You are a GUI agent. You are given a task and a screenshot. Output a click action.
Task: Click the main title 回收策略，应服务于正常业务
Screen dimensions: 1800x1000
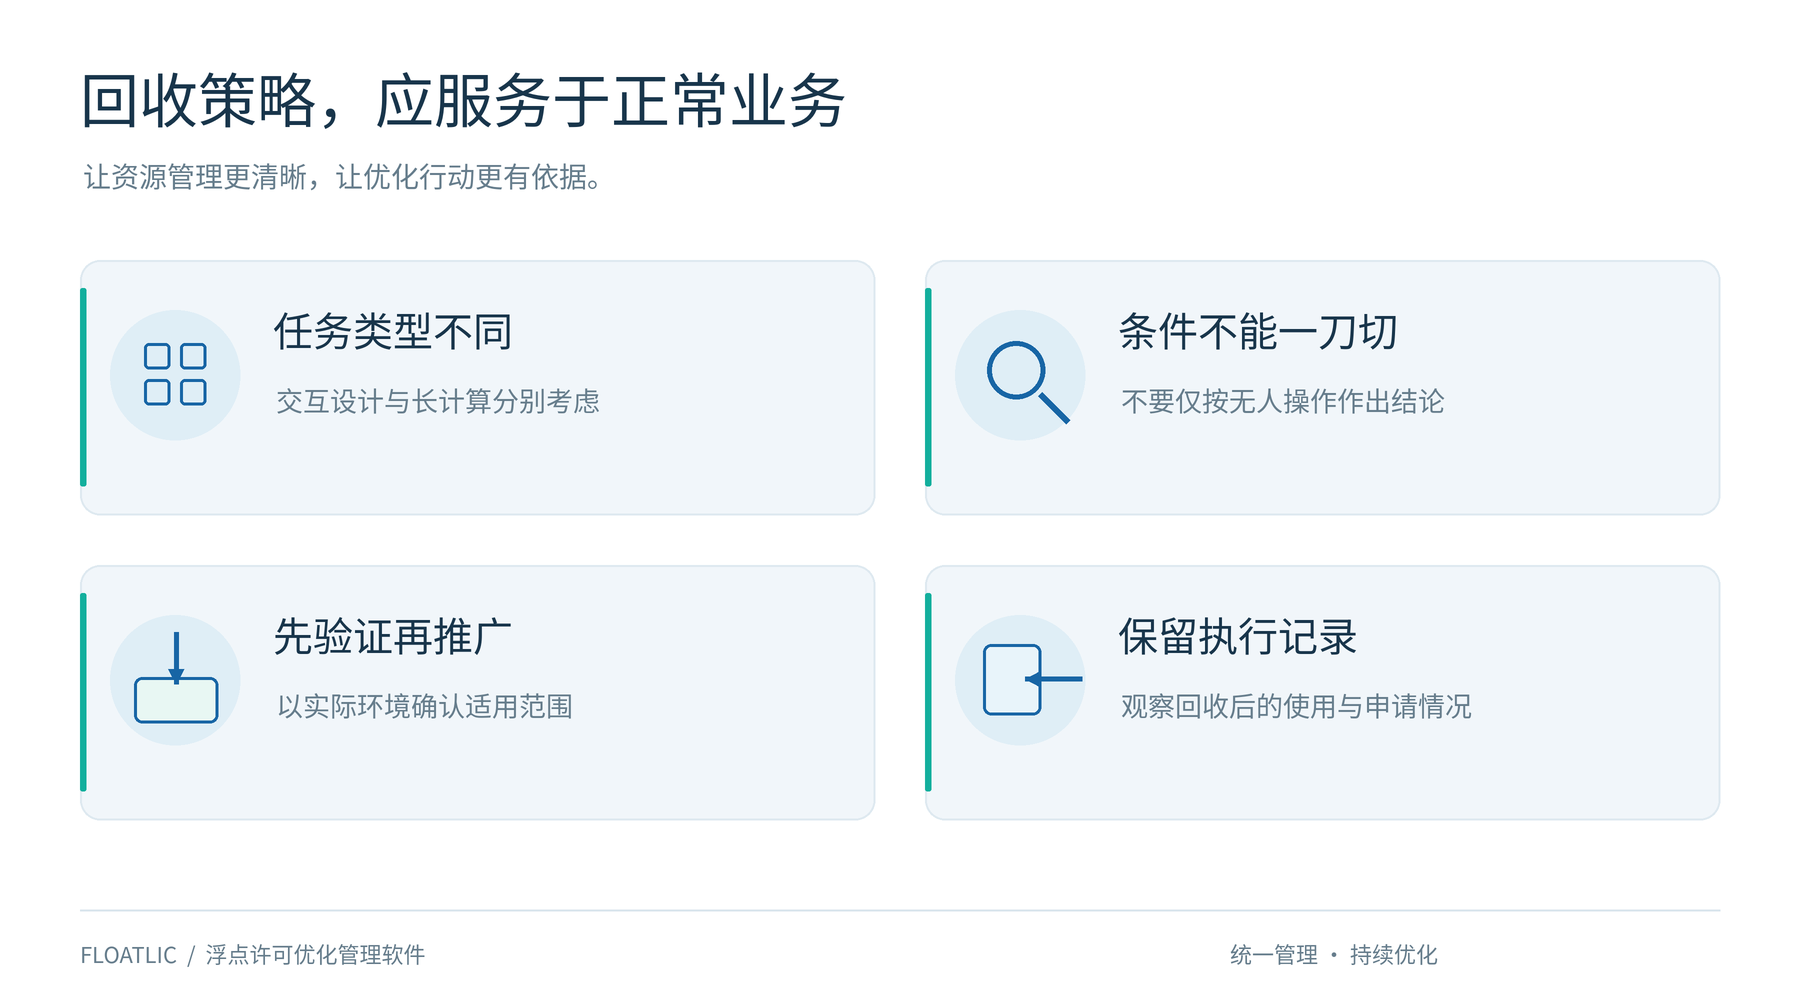coord(463,102)
